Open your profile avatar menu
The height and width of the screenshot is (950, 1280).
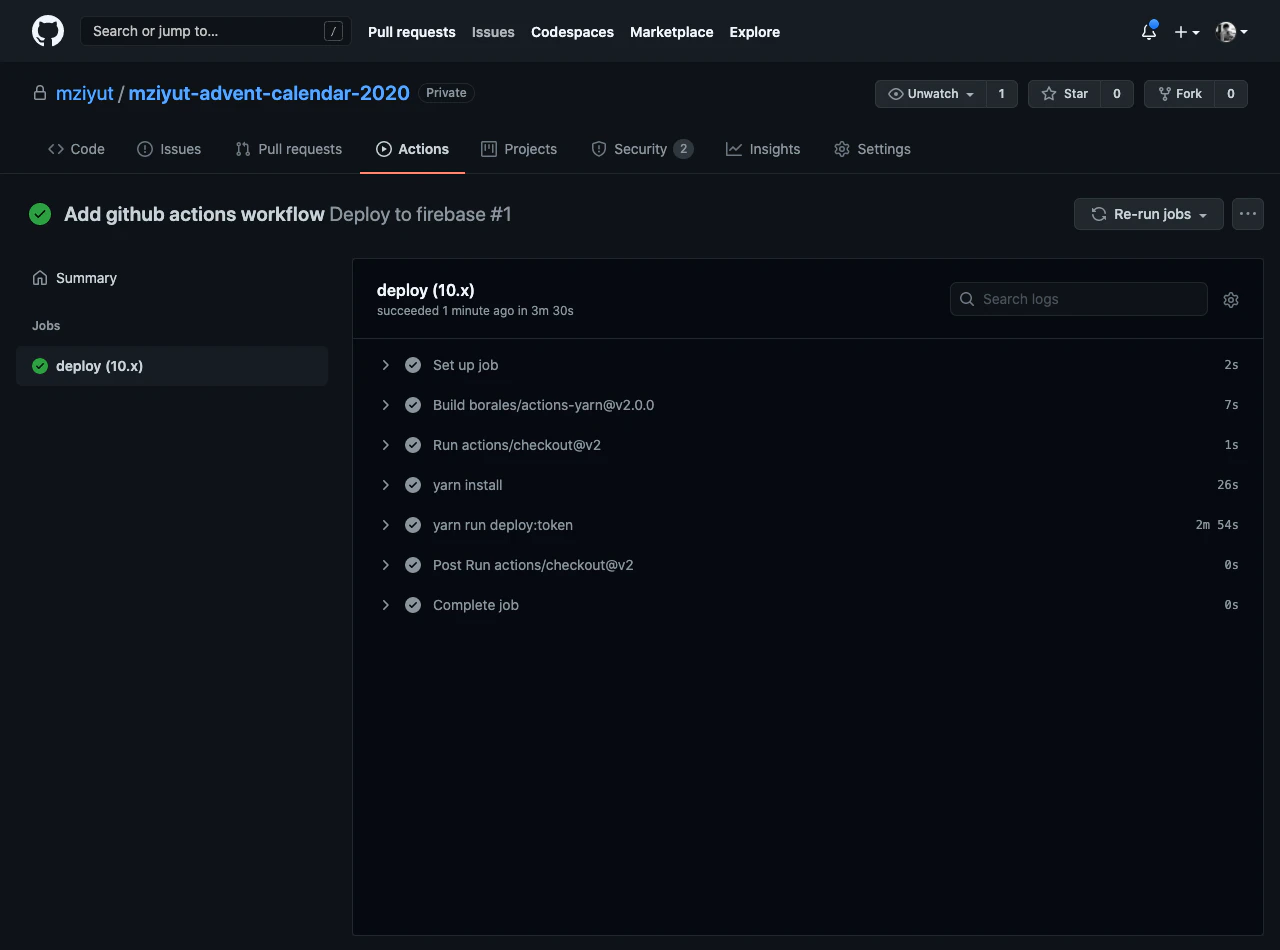[x=1226, y=31]
